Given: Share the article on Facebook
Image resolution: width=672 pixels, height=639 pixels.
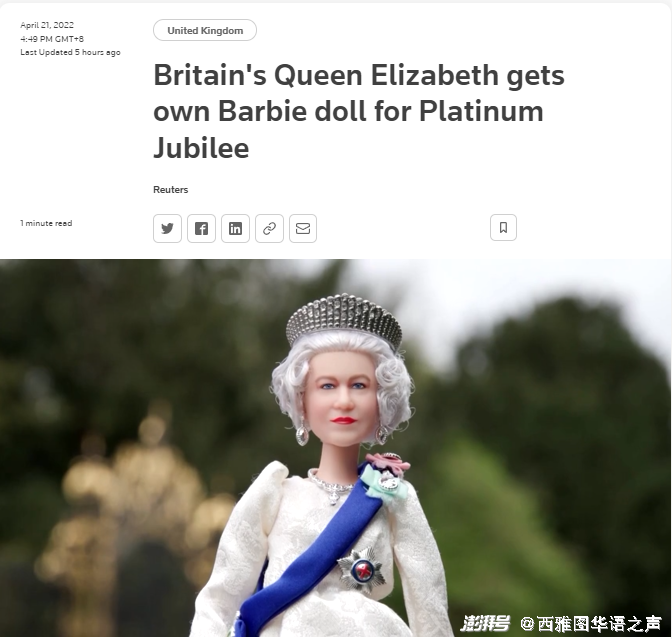Looking at the screenshot, I should tap(201, 228).
